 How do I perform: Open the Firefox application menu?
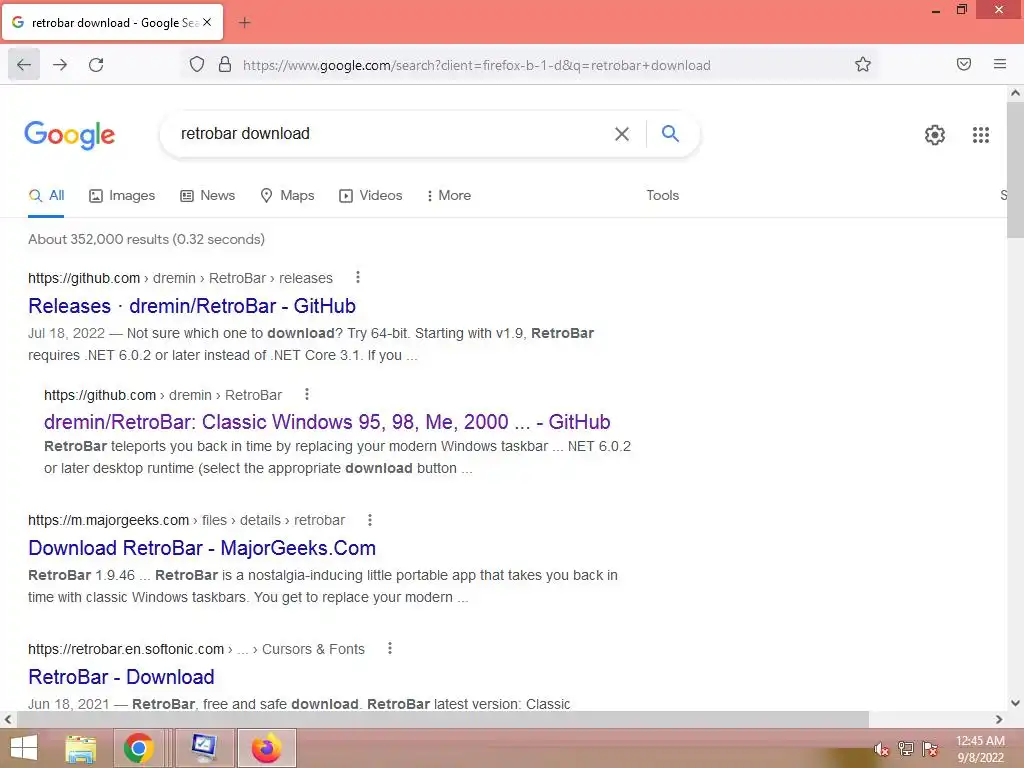tap(1000, 64)
